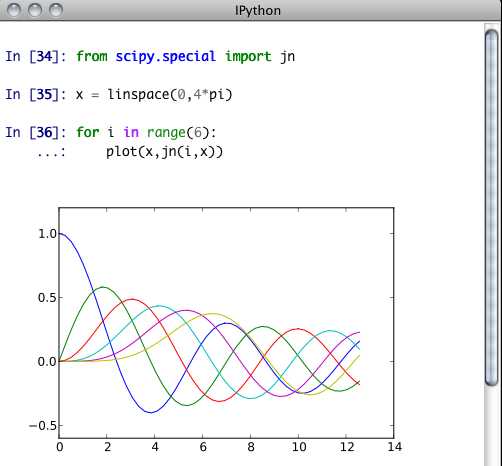This screenshot has width=502, height=466.
Task: Click the blue curve's peak at 1.0
Action: click(x=61, y=234)
